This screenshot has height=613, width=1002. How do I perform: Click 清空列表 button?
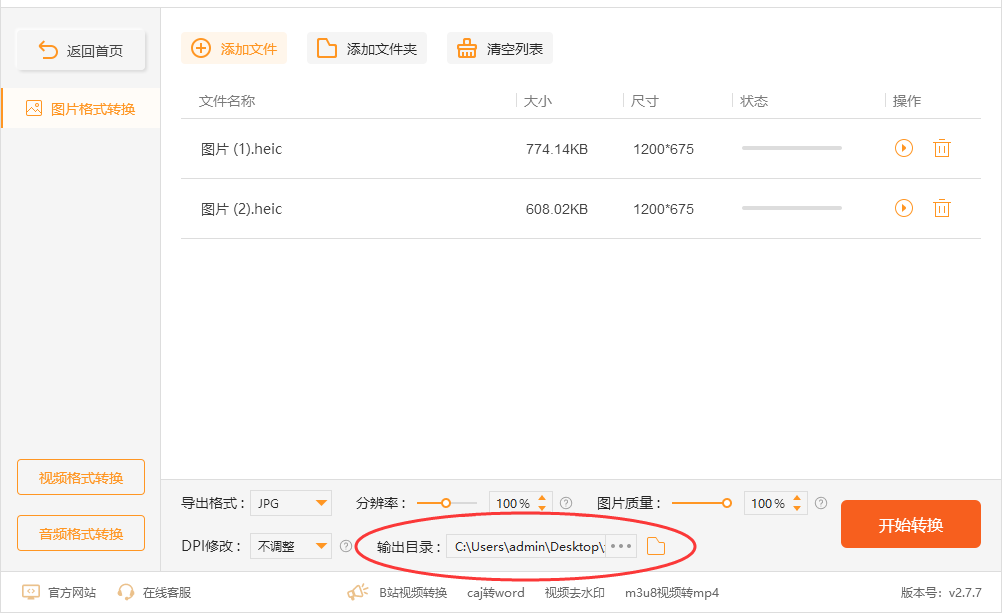(x=500, y=49)
